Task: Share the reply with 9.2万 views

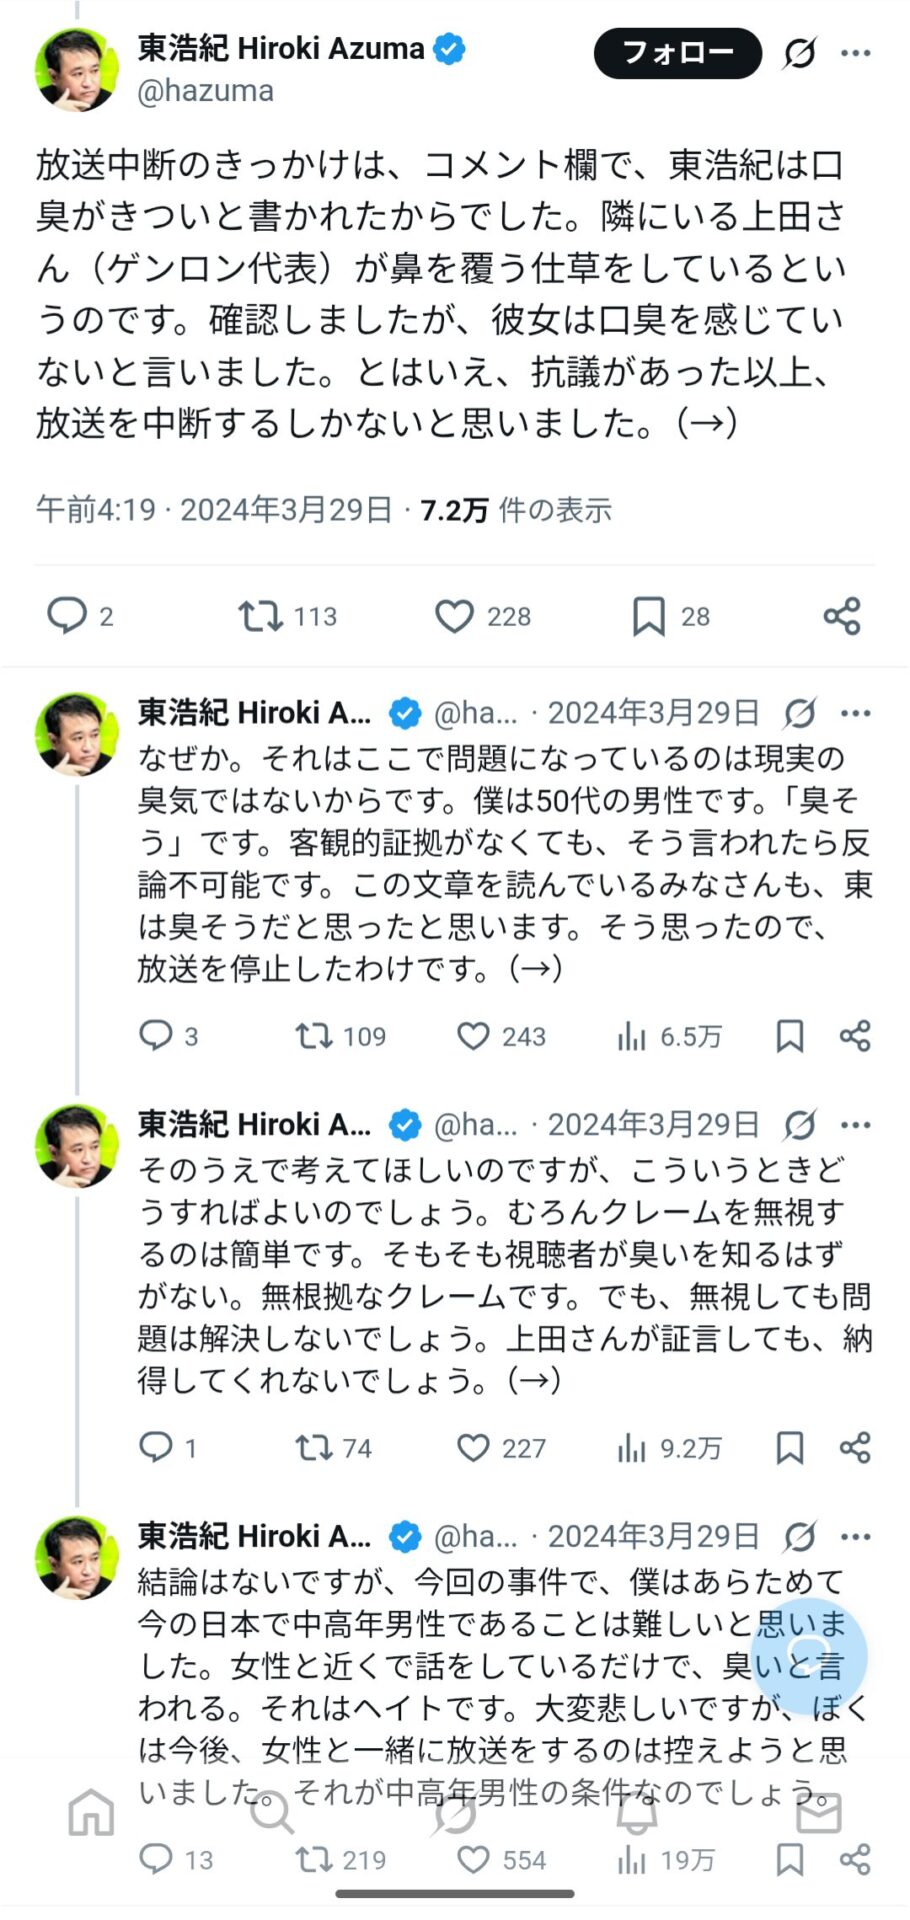Action: [855, 1448]
